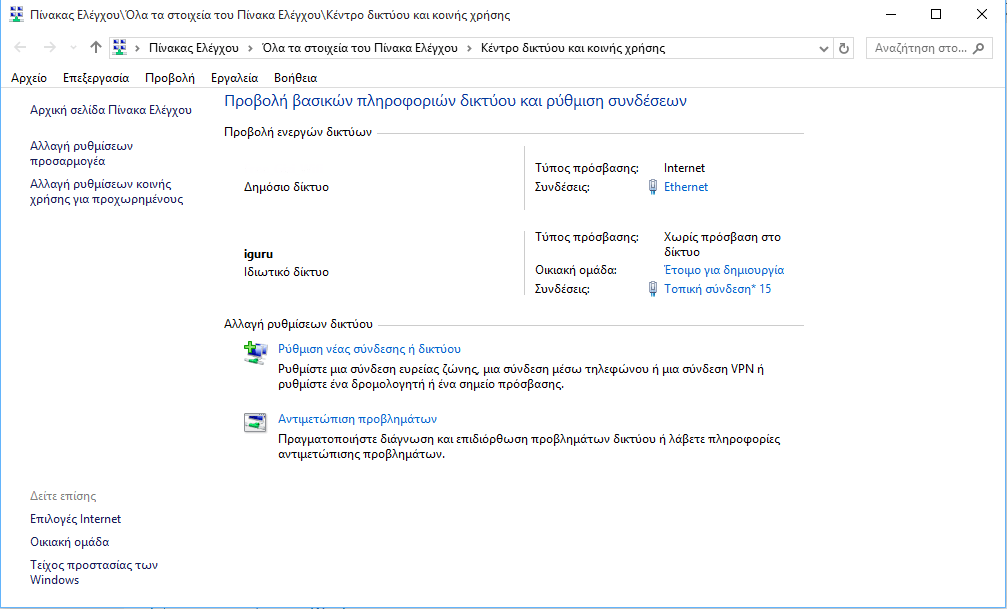Click the Αναζήτηση search field
Screen dimensions: 1007x609
click(x=932, y=48)
